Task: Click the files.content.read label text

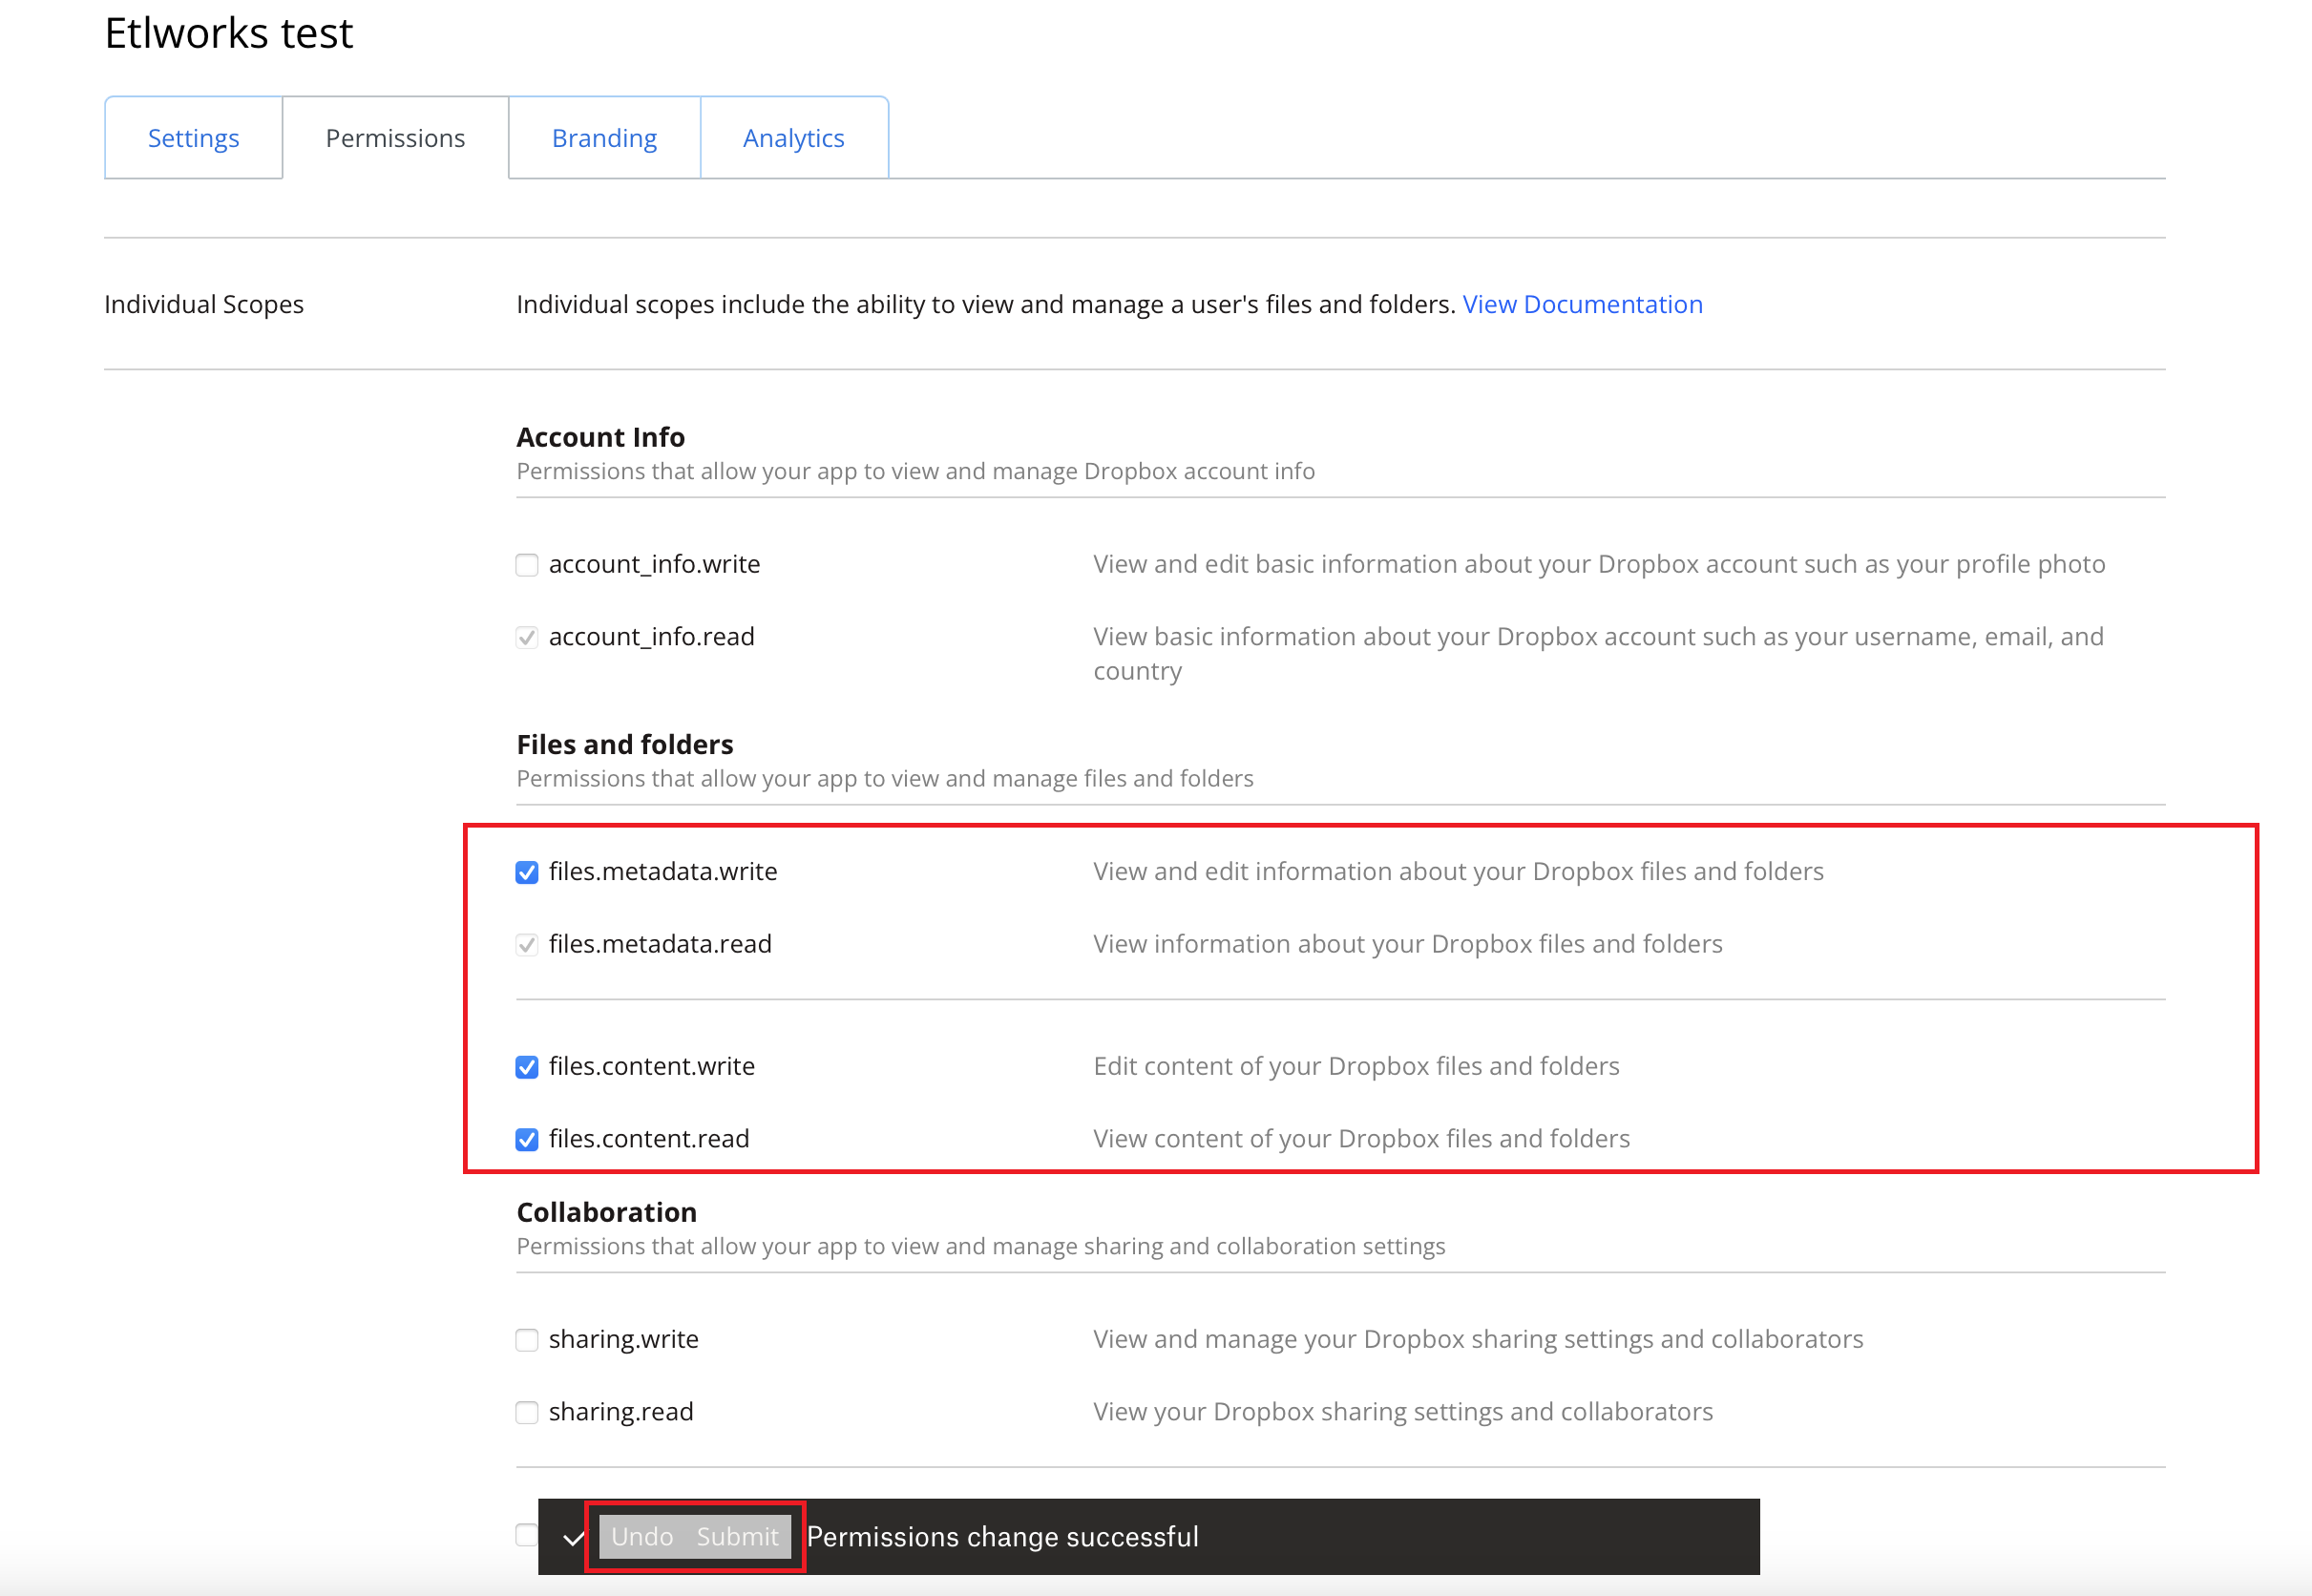Action: [x=649, y=1138]
